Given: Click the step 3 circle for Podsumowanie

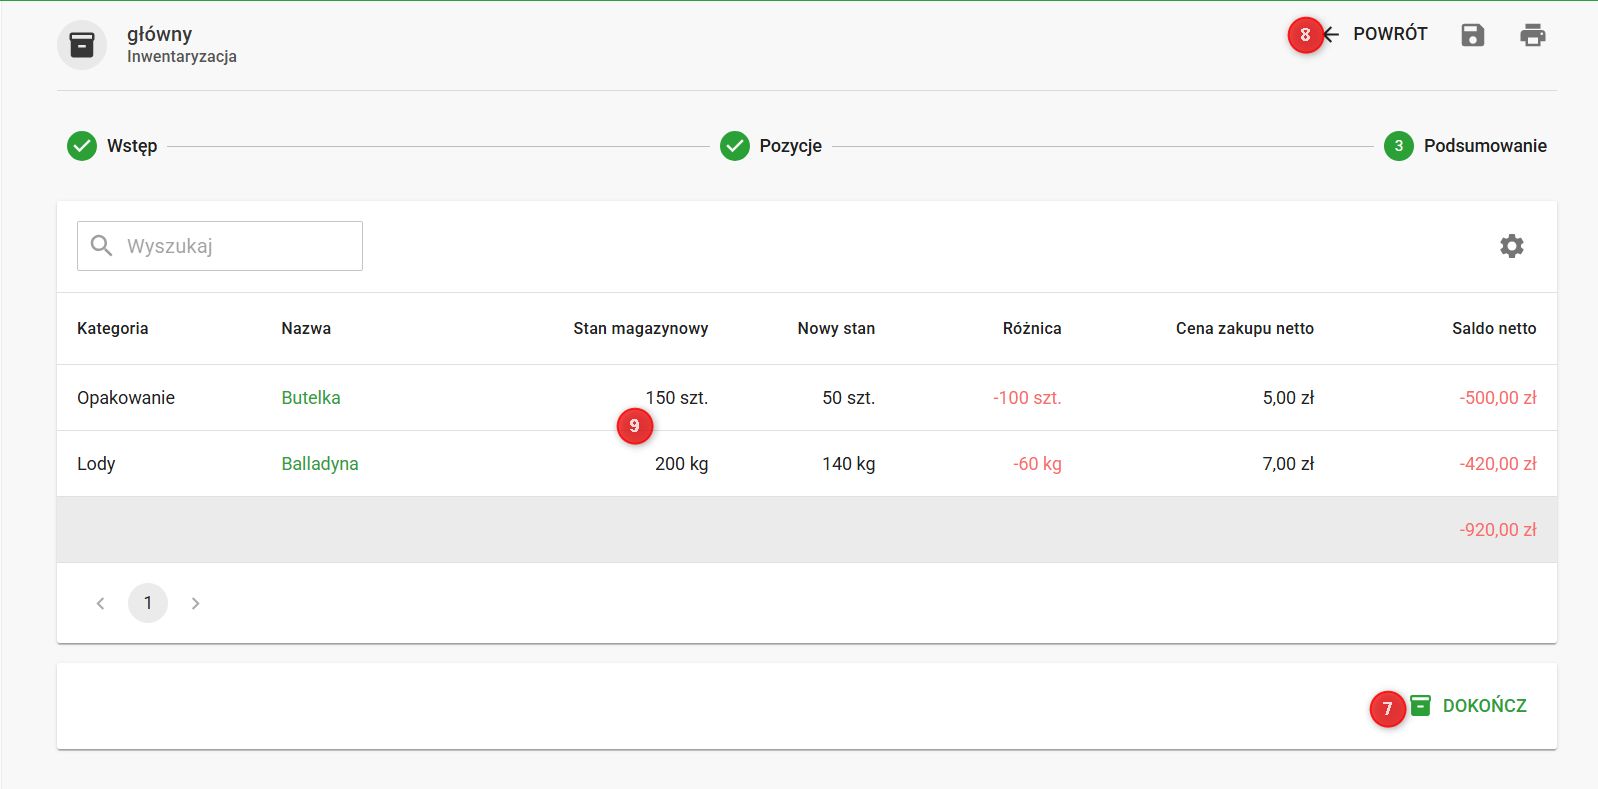Looking at the screenshot, I should (x=1398, y=146).
